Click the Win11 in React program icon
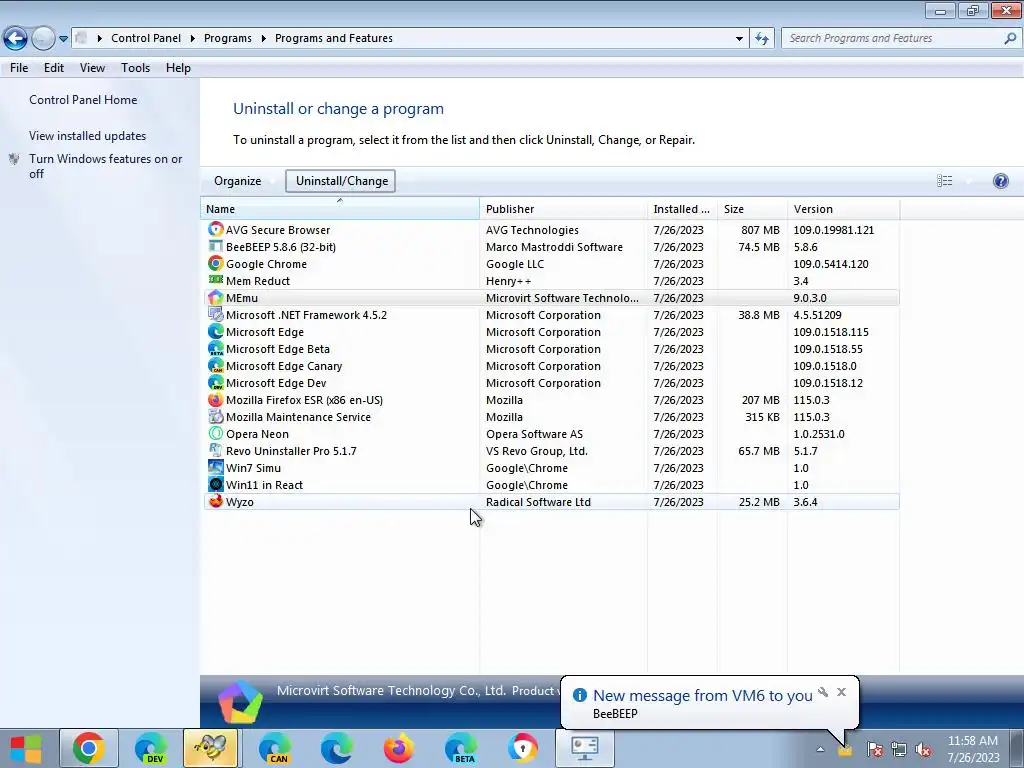 (x=216, y=484)
